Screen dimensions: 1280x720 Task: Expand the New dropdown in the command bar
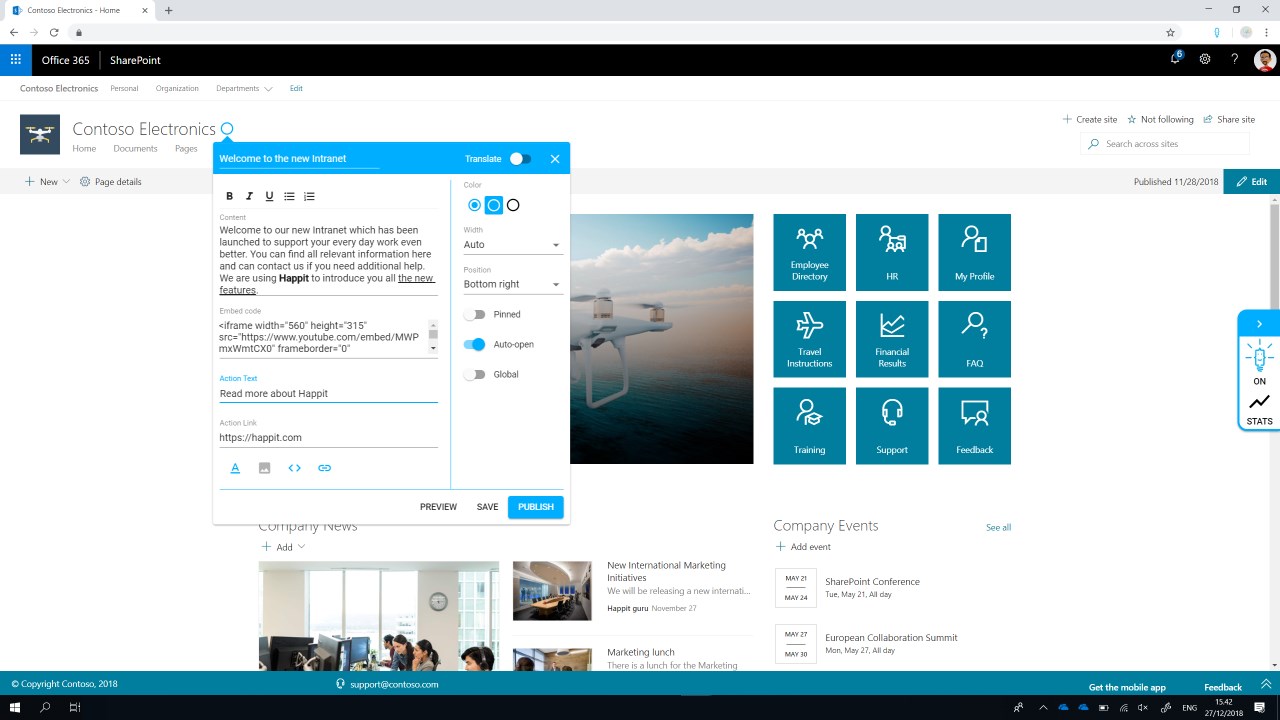[x=48, y=182]
